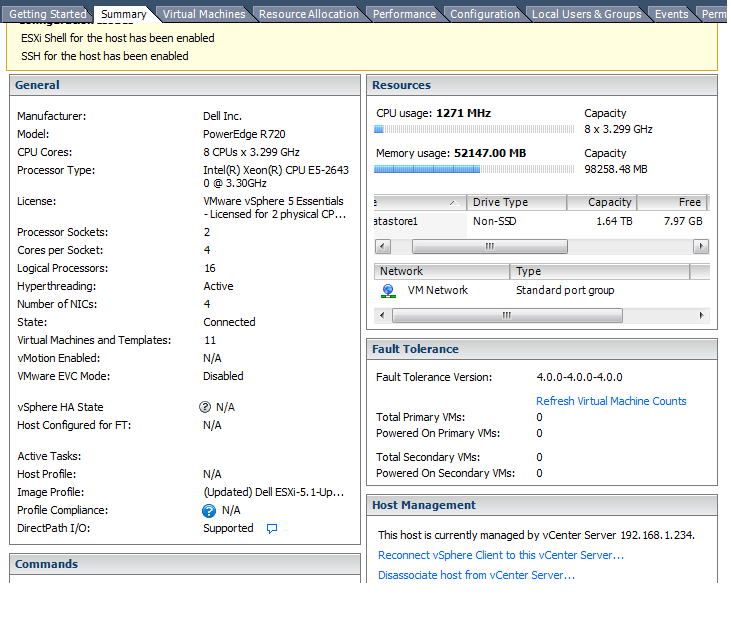Click the '98258.48 MB' memory capacity value
731x635 pixels.
616,169
